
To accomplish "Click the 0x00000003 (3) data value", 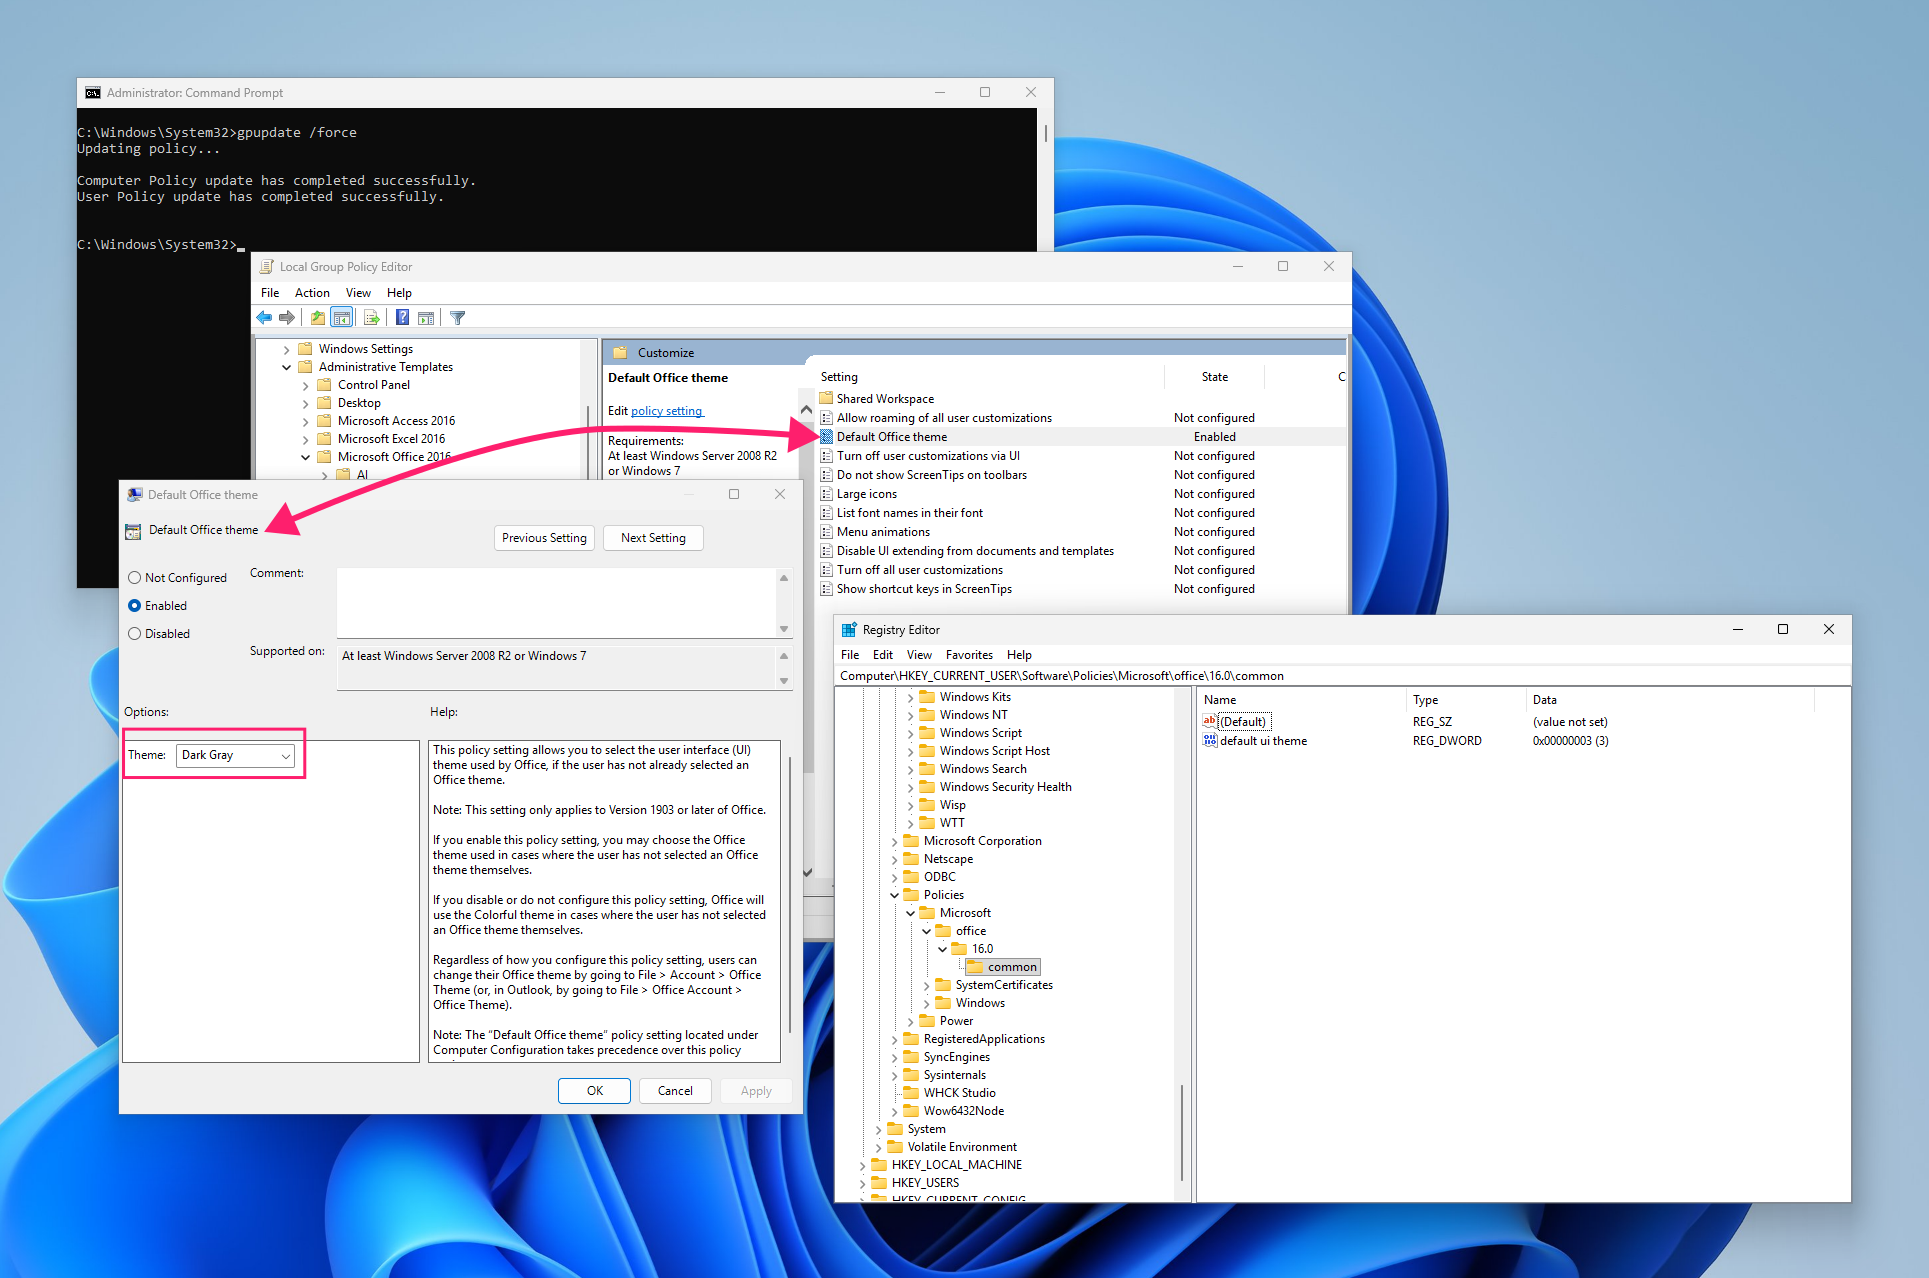I will (1570, 741).
